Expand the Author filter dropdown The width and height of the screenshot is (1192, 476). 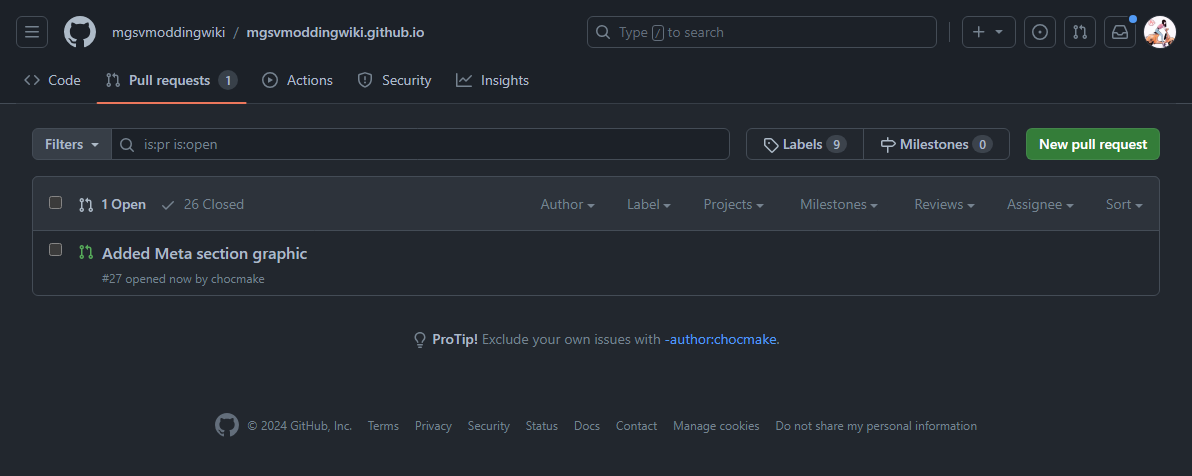coord(567,205)
